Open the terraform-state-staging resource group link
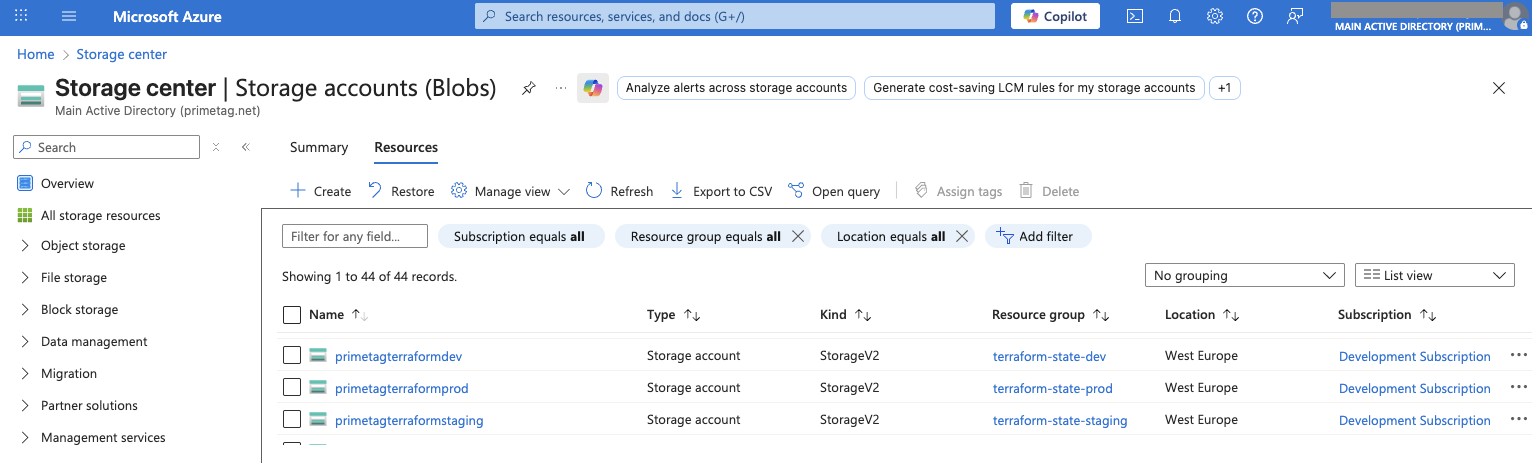Viewport: 1532px width, 463px height. (1059, 420)
